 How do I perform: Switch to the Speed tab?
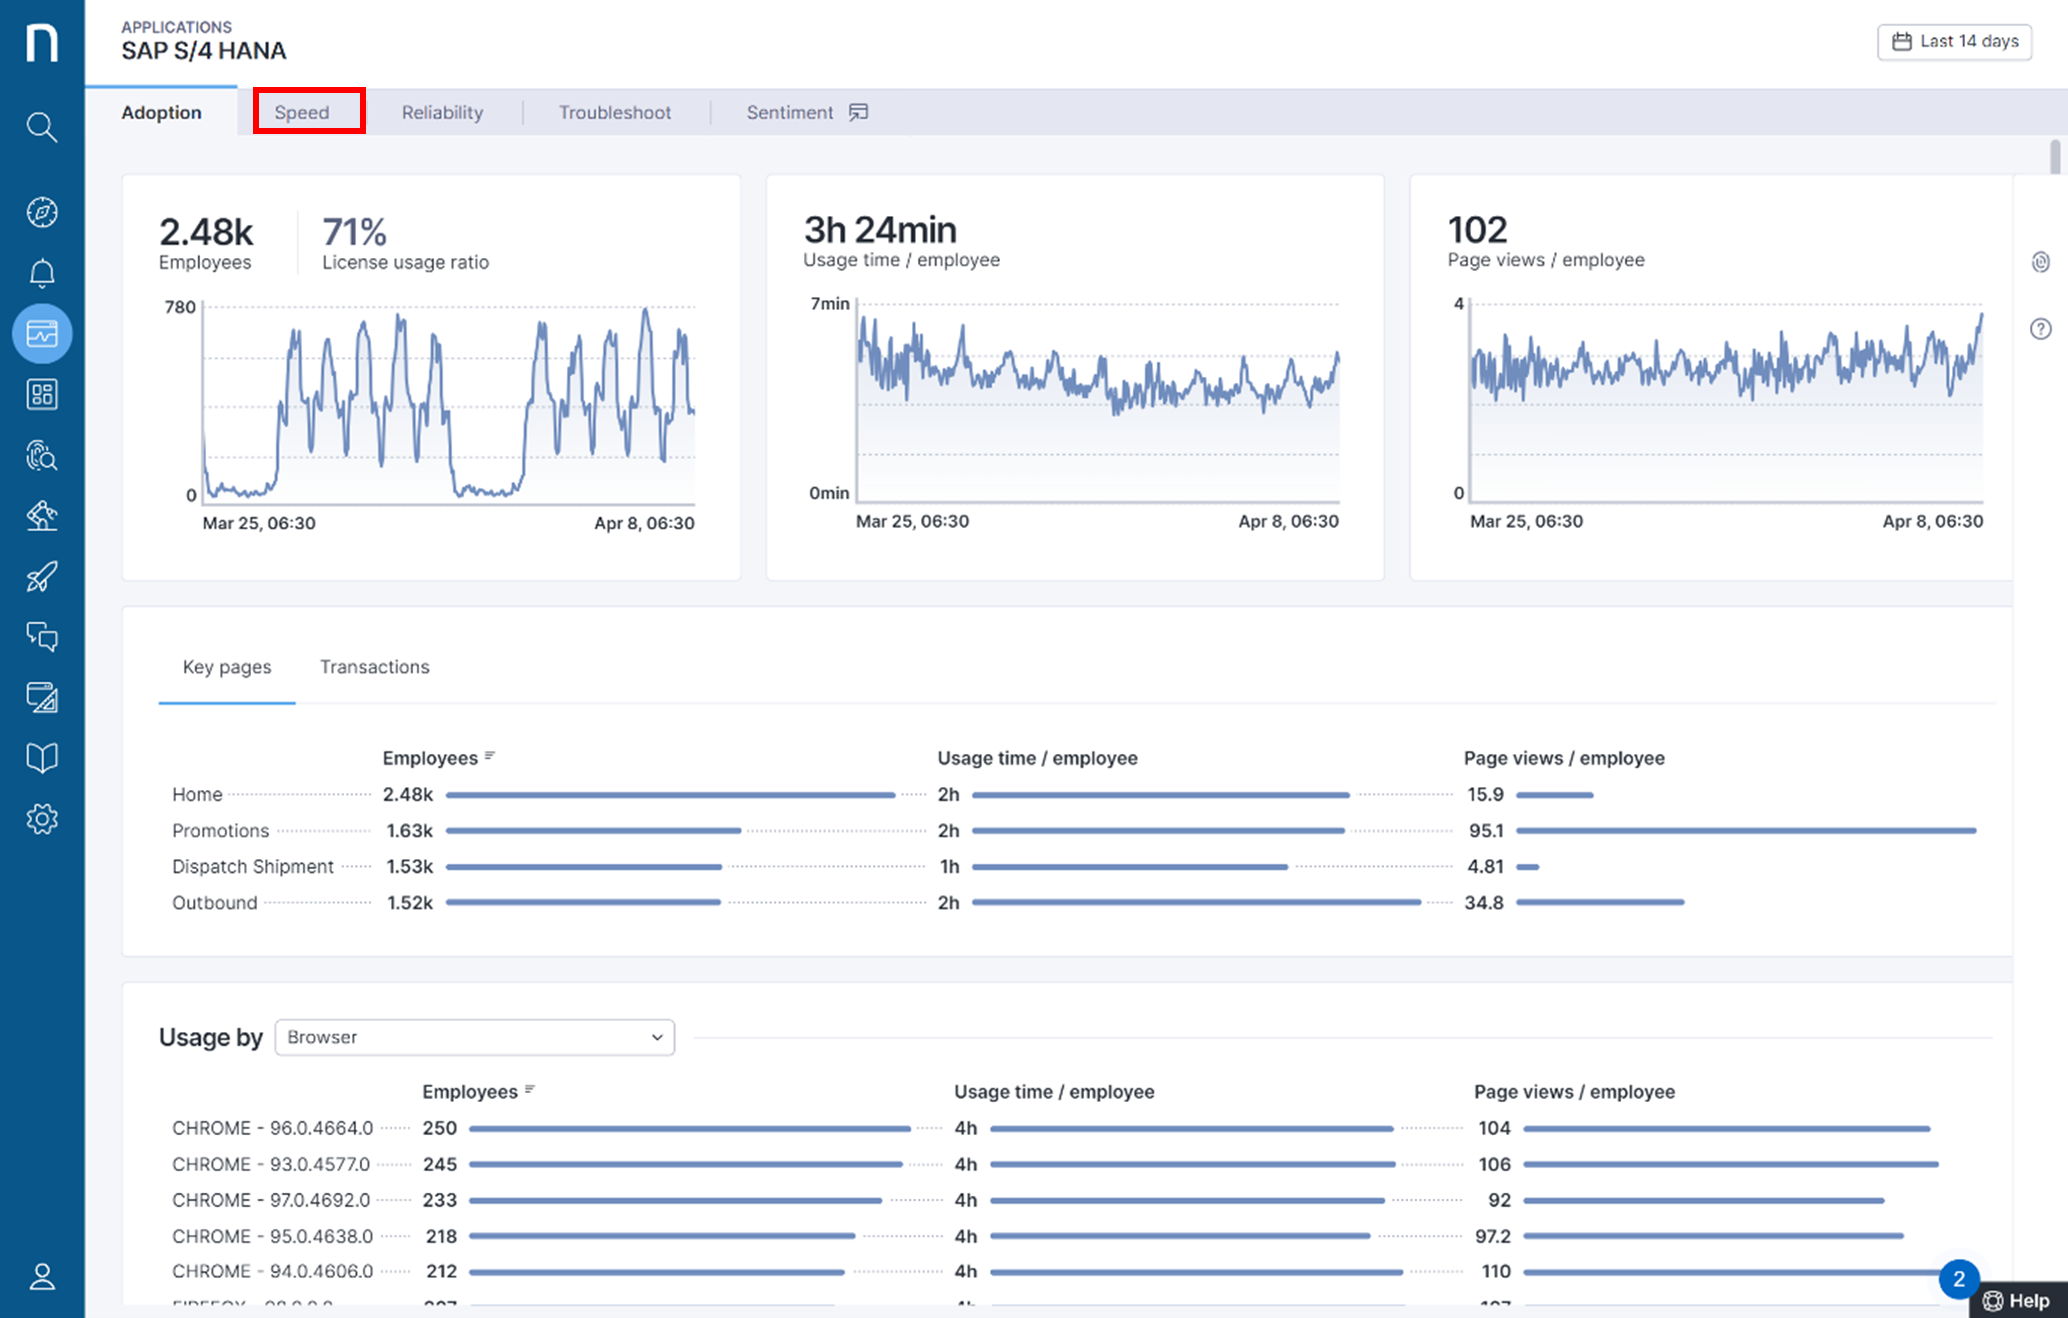(302, 112)
